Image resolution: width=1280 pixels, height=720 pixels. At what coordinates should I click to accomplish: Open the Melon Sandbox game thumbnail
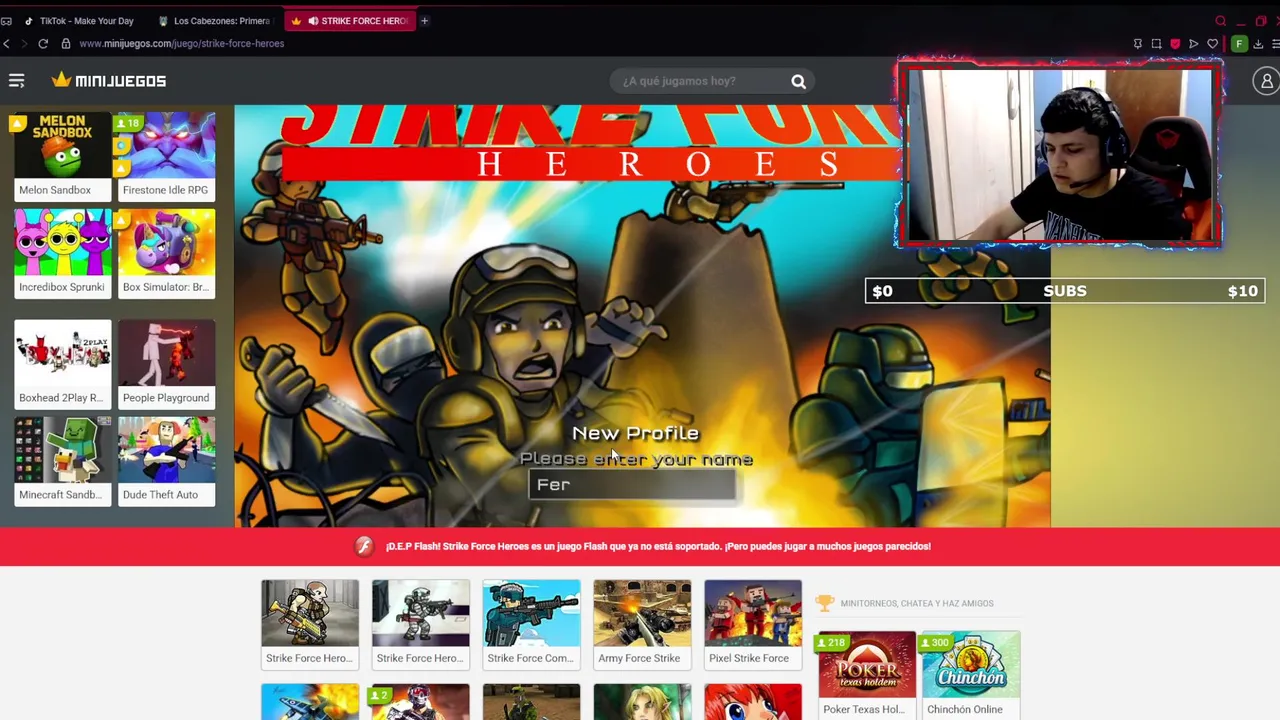[x=62, y=156]
